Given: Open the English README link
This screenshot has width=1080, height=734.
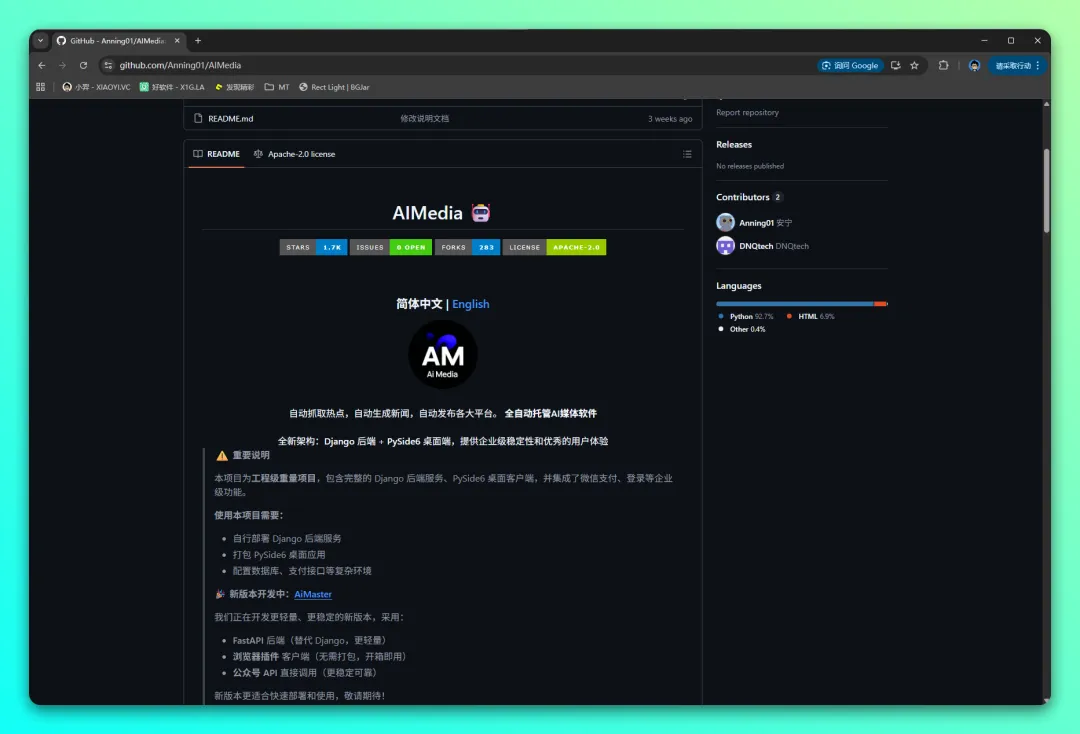Looking at the screenshot, I should [470, 304].
